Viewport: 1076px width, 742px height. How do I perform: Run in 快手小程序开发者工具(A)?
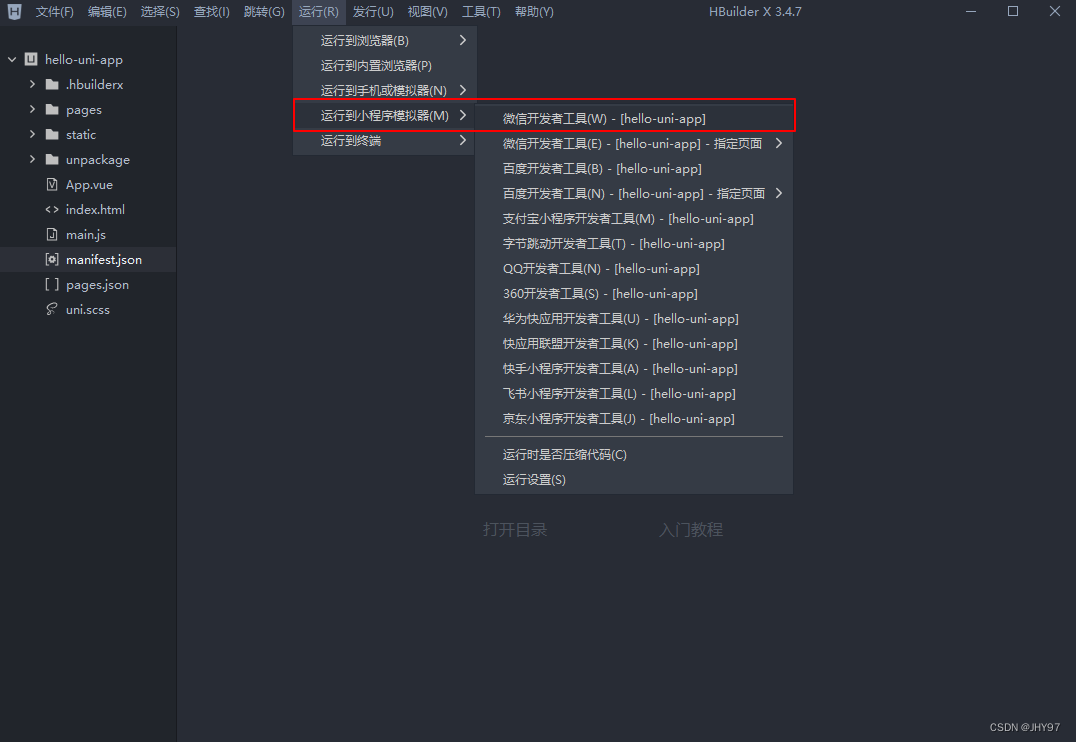(633, 369)
